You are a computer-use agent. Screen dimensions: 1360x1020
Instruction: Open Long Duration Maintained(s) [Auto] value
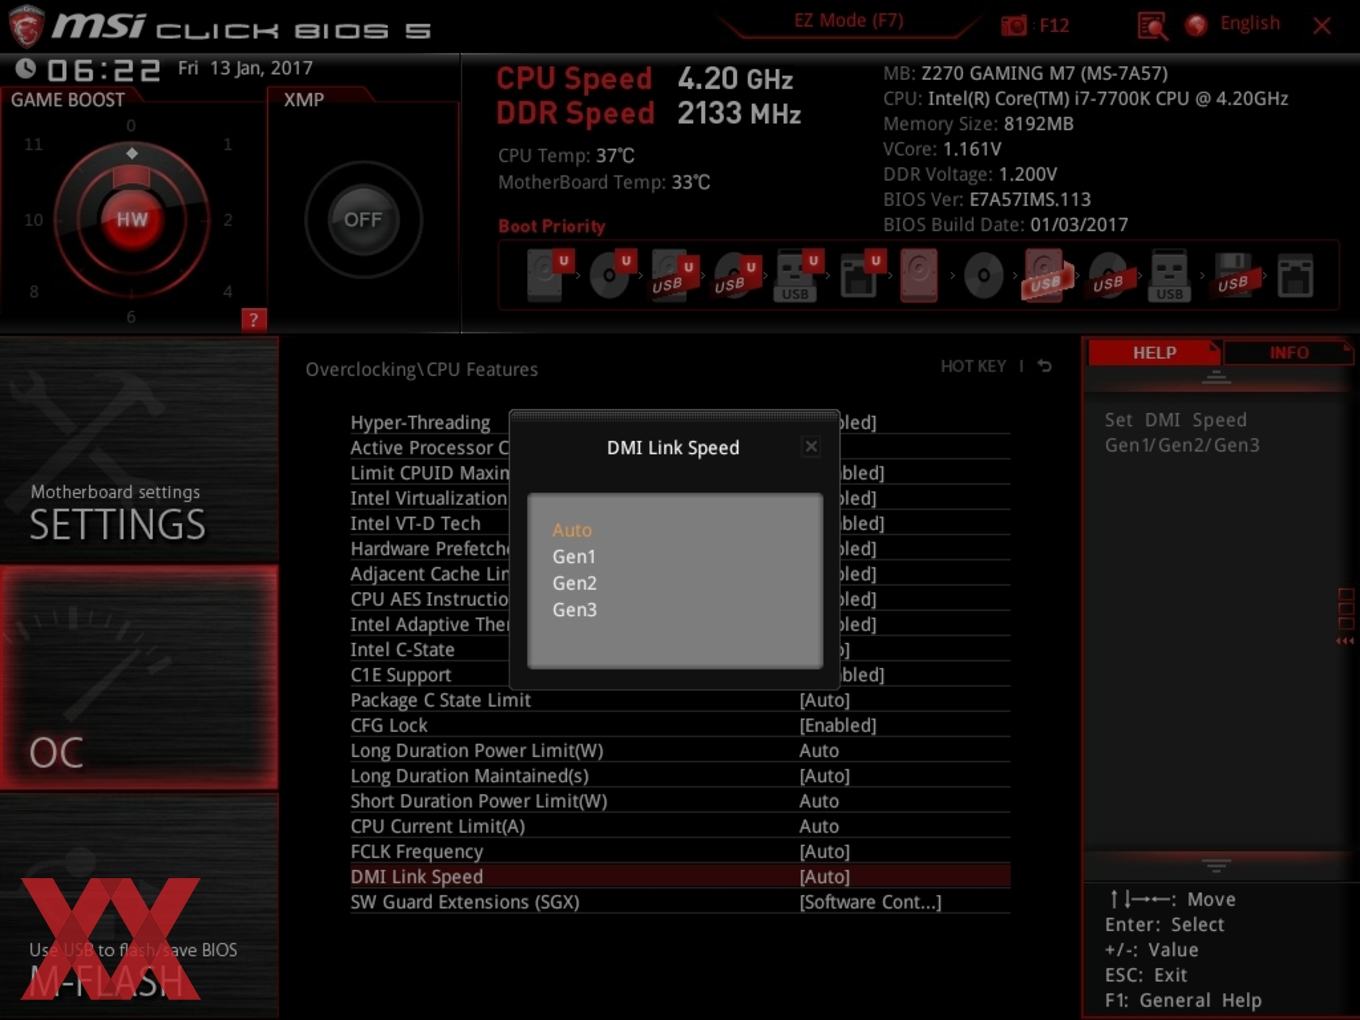(824, 776)
